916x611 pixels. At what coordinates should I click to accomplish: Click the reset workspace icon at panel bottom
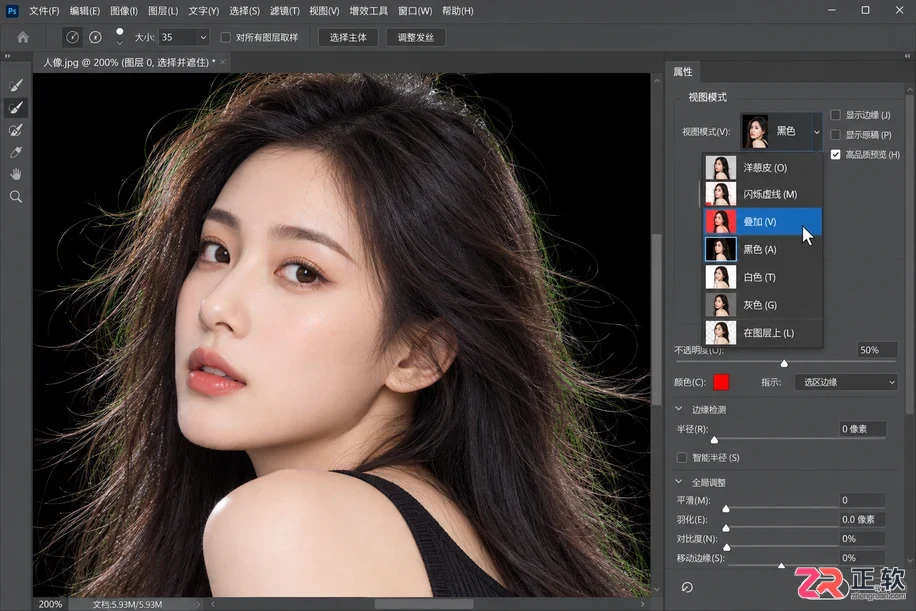pos(687,587)
